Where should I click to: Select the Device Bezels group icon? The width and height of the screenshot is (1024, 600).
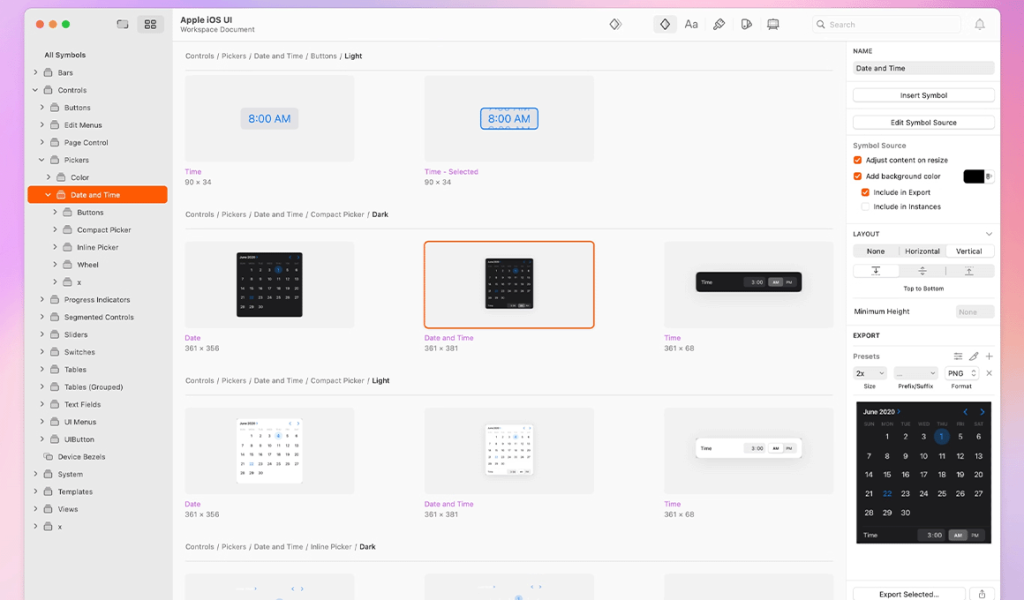coord(48,457)
